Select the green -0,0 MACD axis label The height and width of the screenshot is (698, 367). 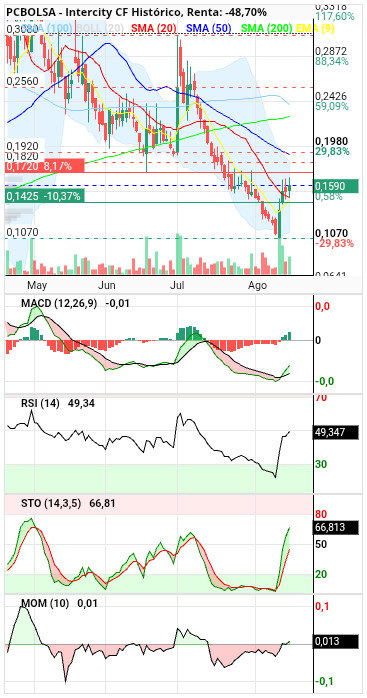point(324,381)
